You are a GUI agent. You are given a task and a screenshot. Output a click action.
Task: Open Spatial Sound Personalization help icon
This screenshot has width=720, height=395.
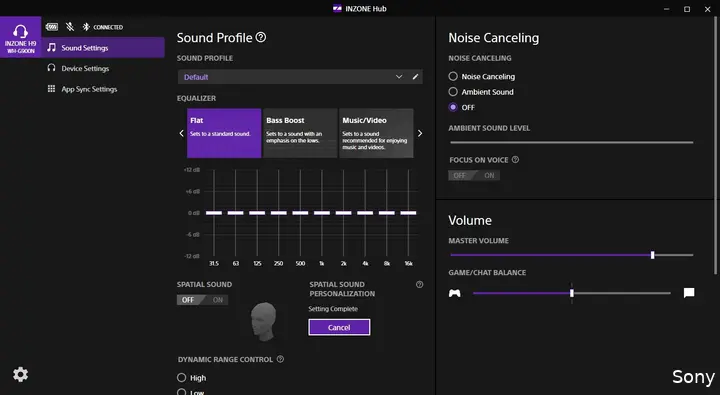coord(419,285)
